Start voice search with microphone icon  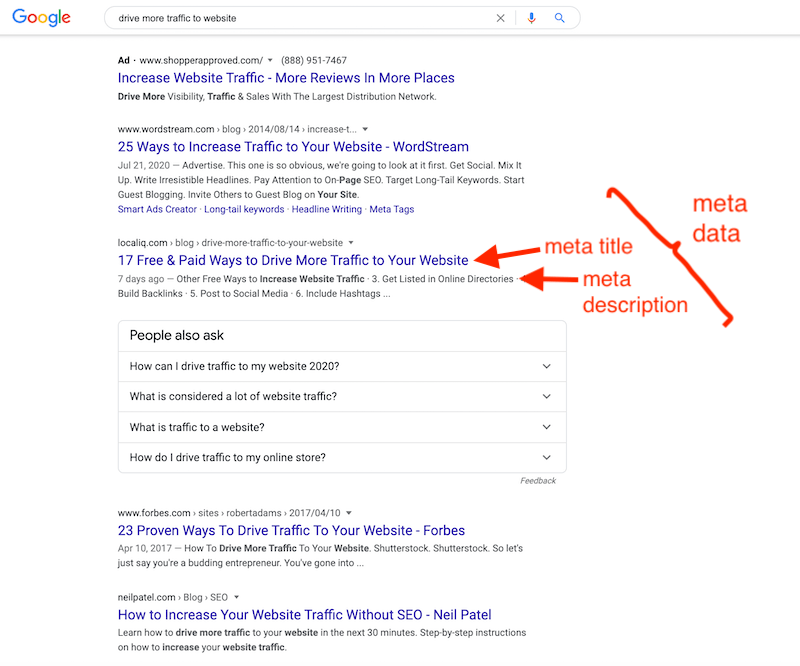pos(531,18)
